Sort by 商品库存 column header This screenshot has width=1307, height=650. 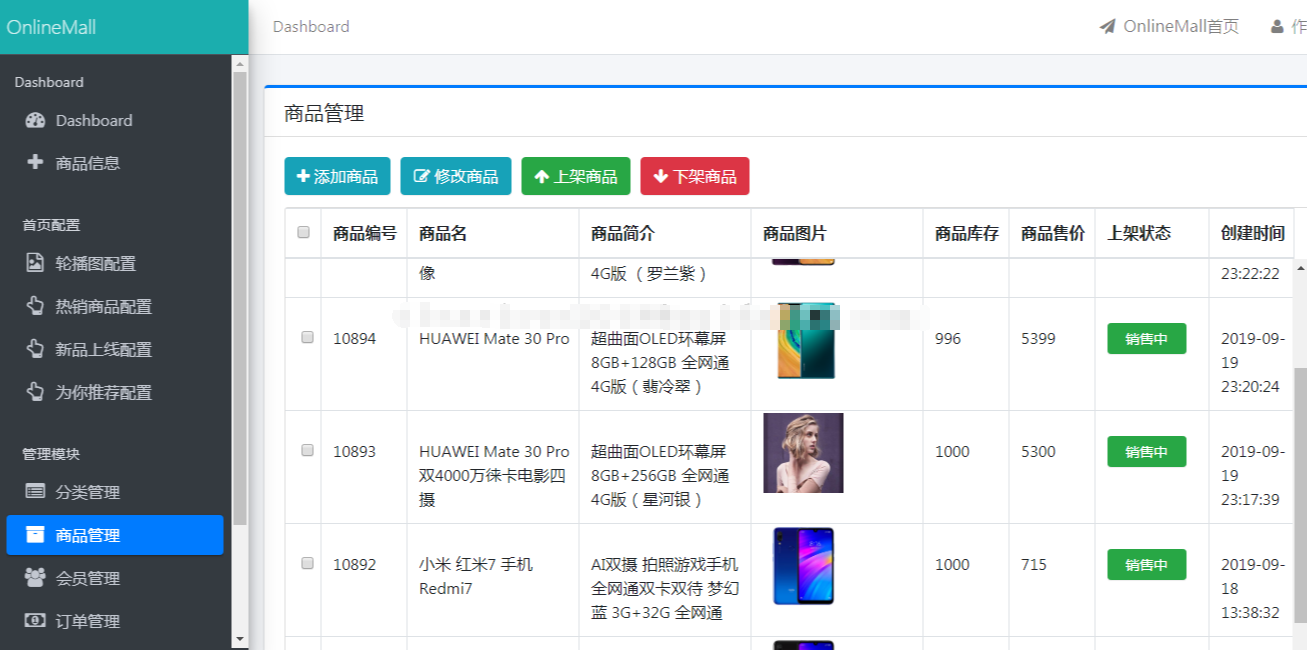[966, 233]
